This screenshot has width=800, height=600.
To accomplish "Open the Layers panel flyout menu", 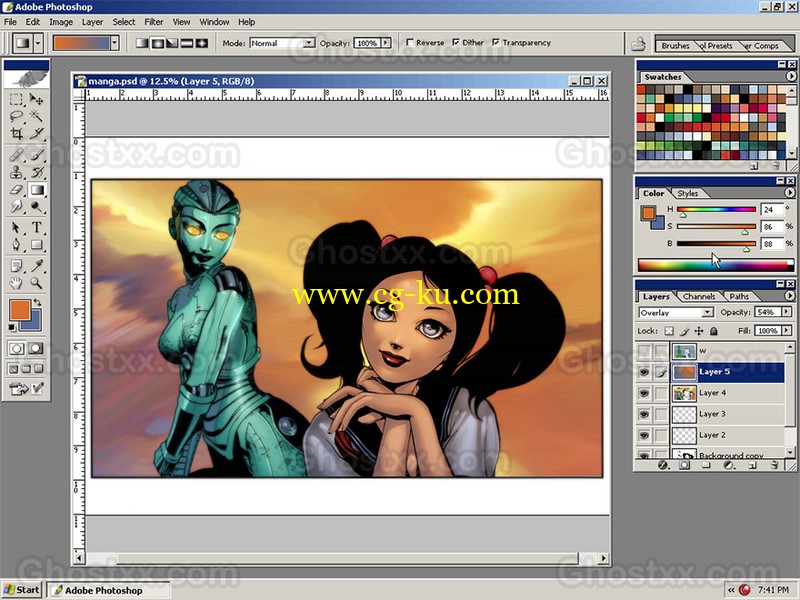I will click(790, 296).
